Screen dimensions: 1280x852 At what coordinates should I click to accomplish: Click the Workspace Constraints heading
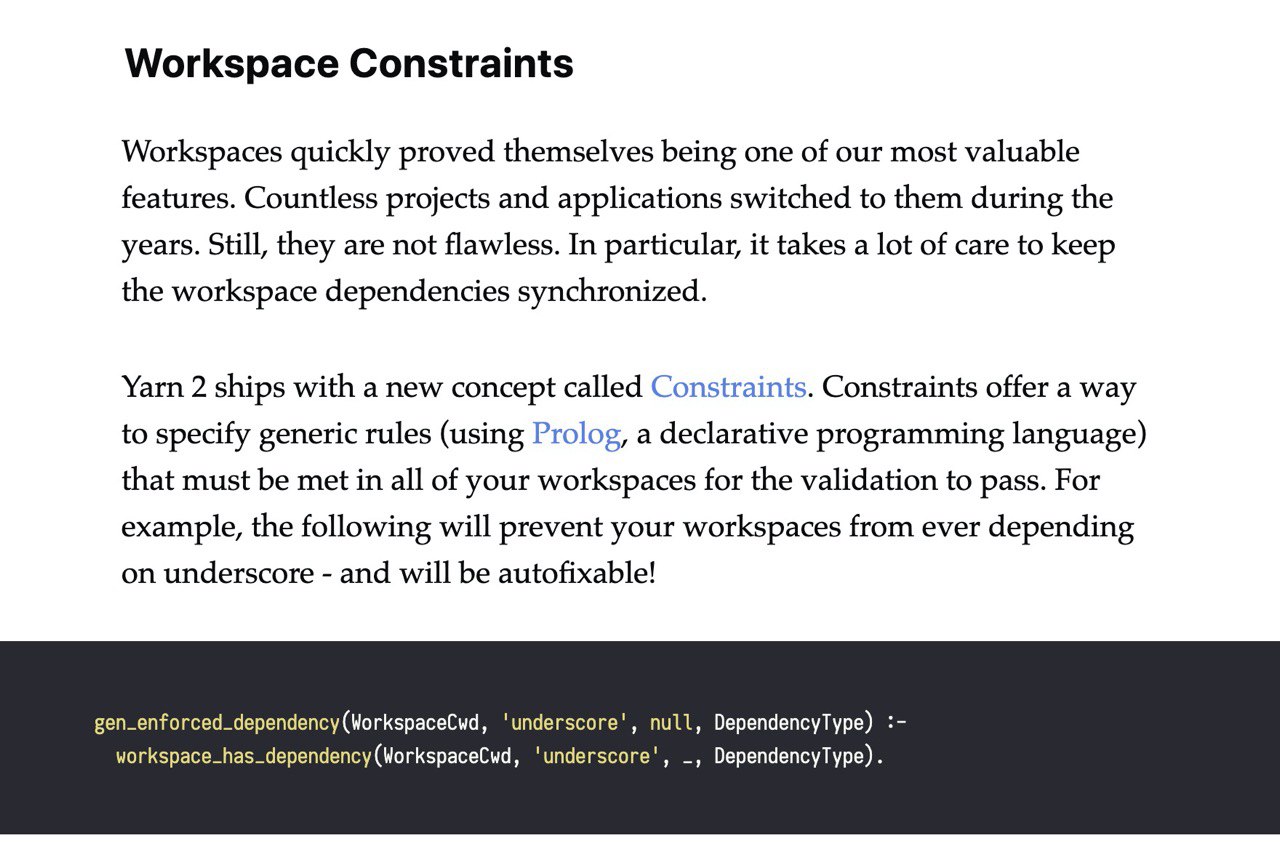tap(349, 64)
